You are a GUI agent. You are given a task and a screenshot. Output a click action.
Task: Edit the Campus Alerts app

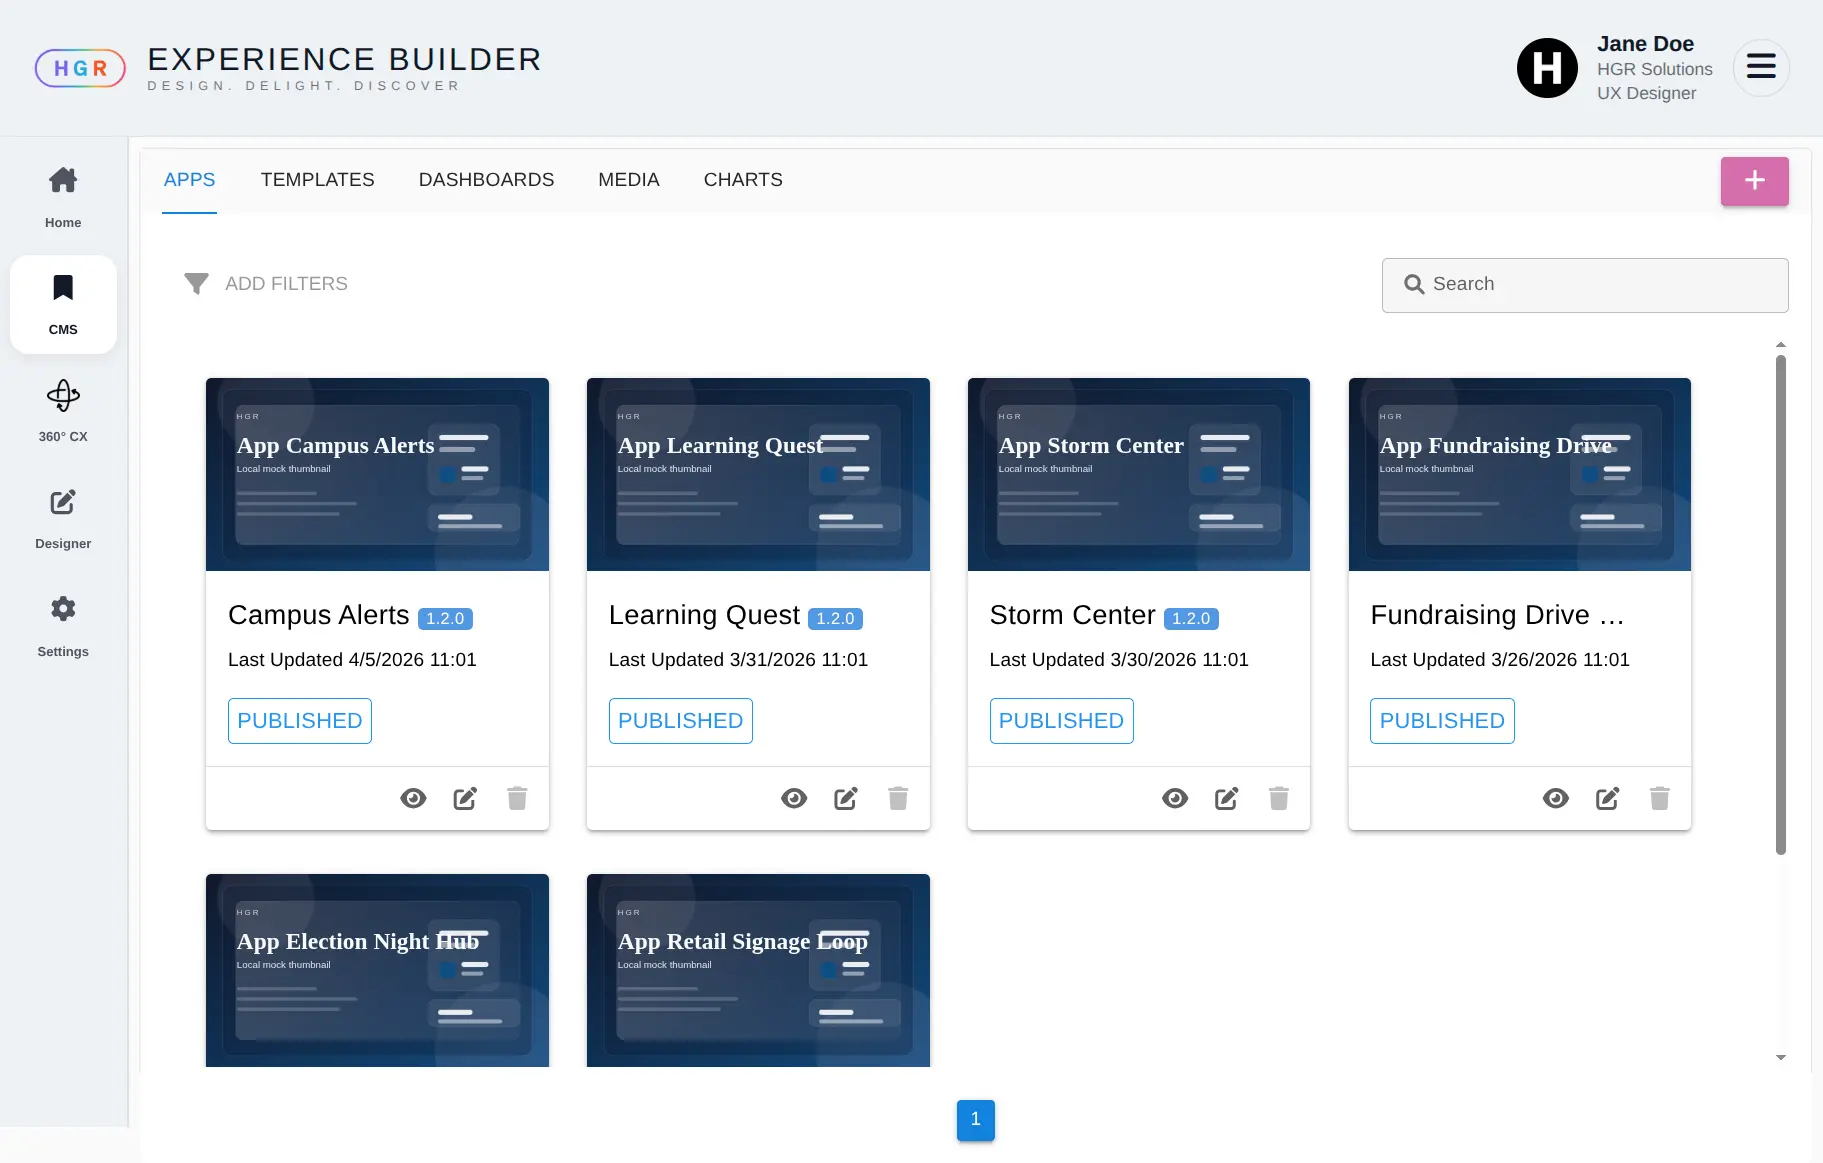click(465, 798)
